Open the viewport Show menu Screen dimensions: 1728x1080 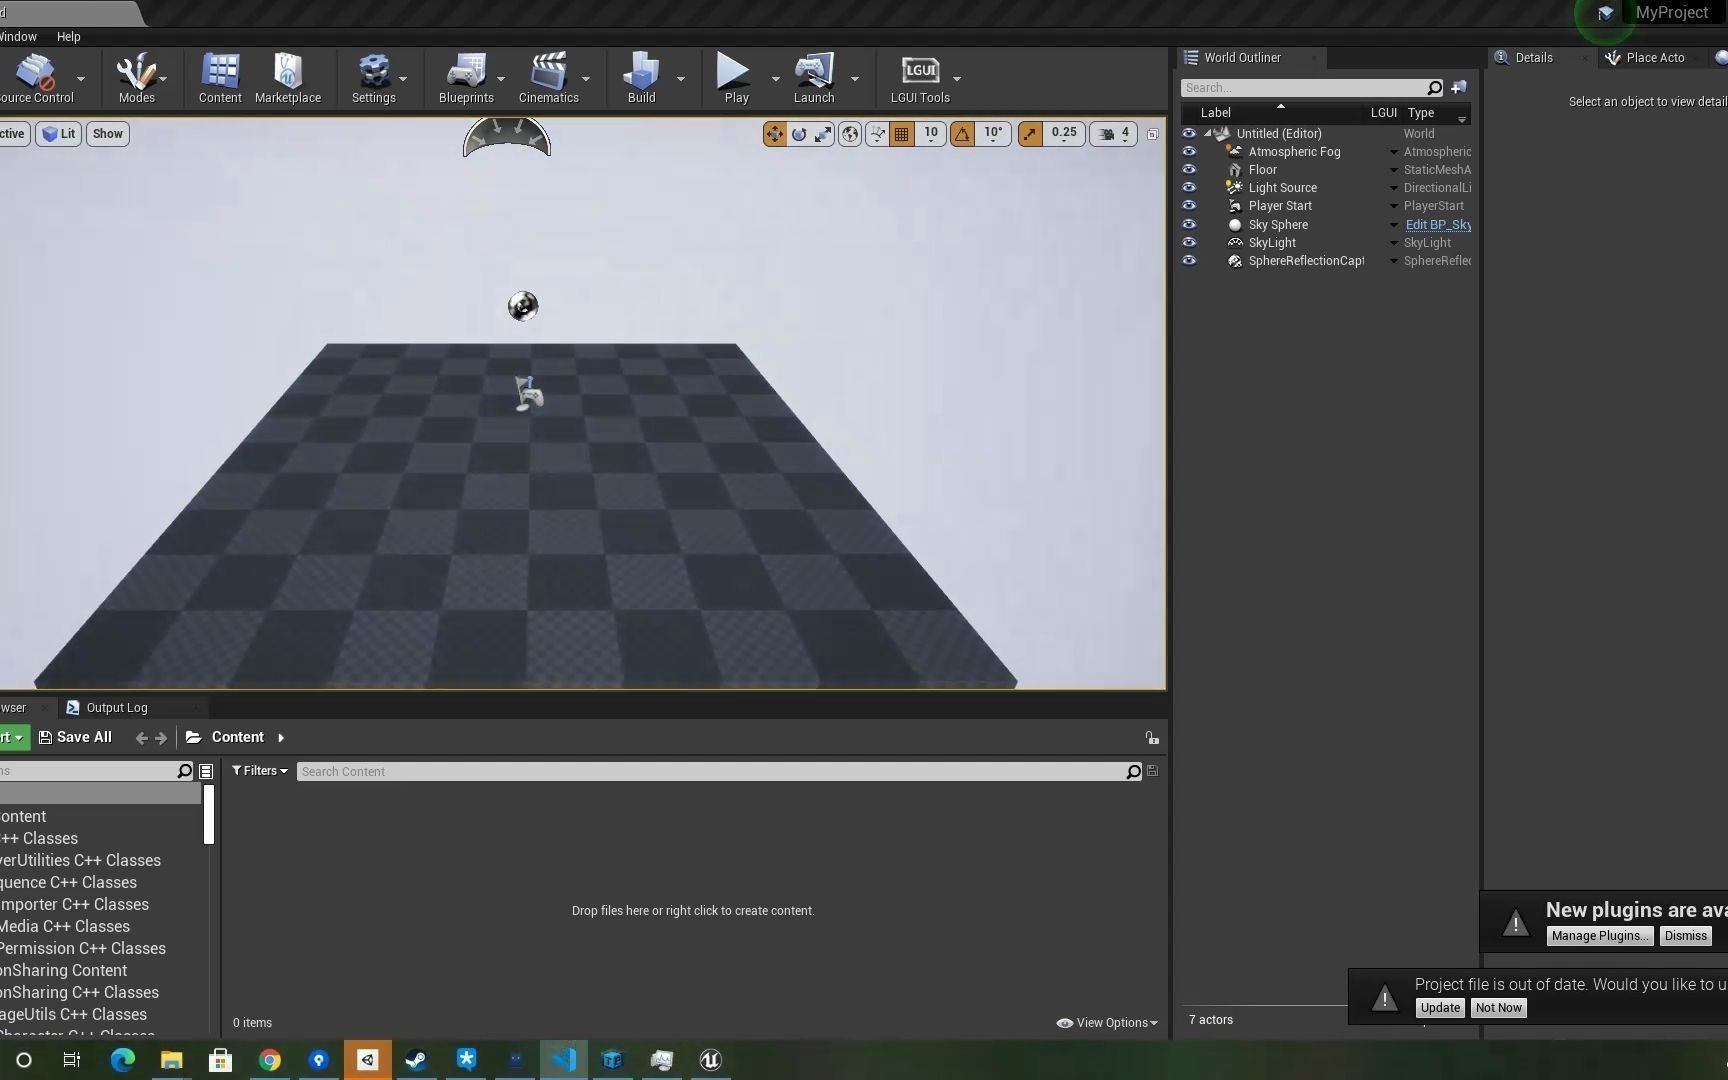[108, 134]
